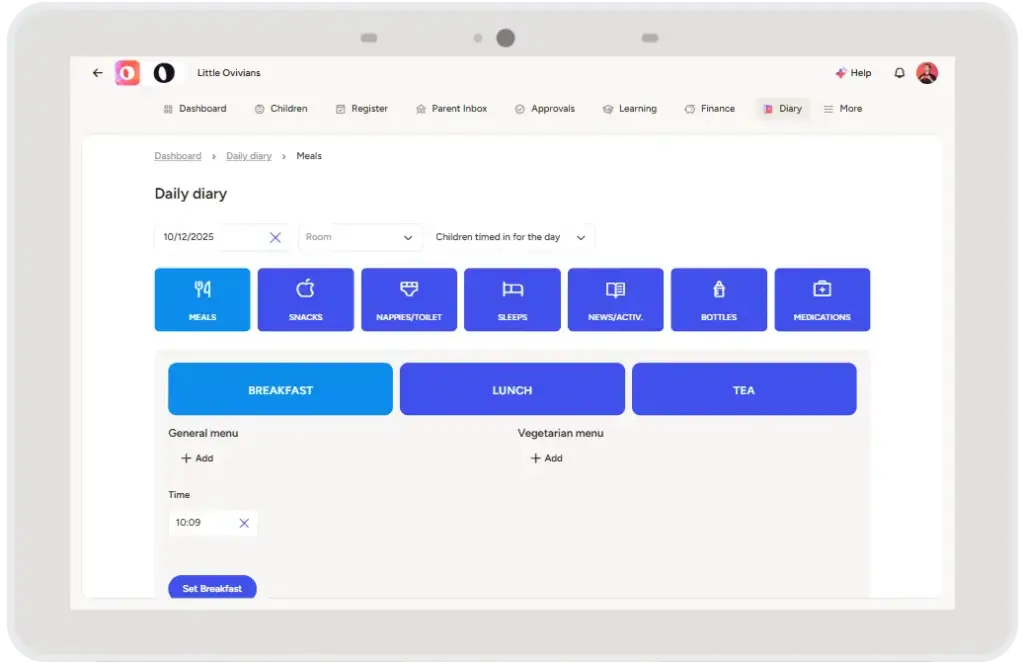Click the back arrow icon

pyautogui.click(x=97, y=73)
